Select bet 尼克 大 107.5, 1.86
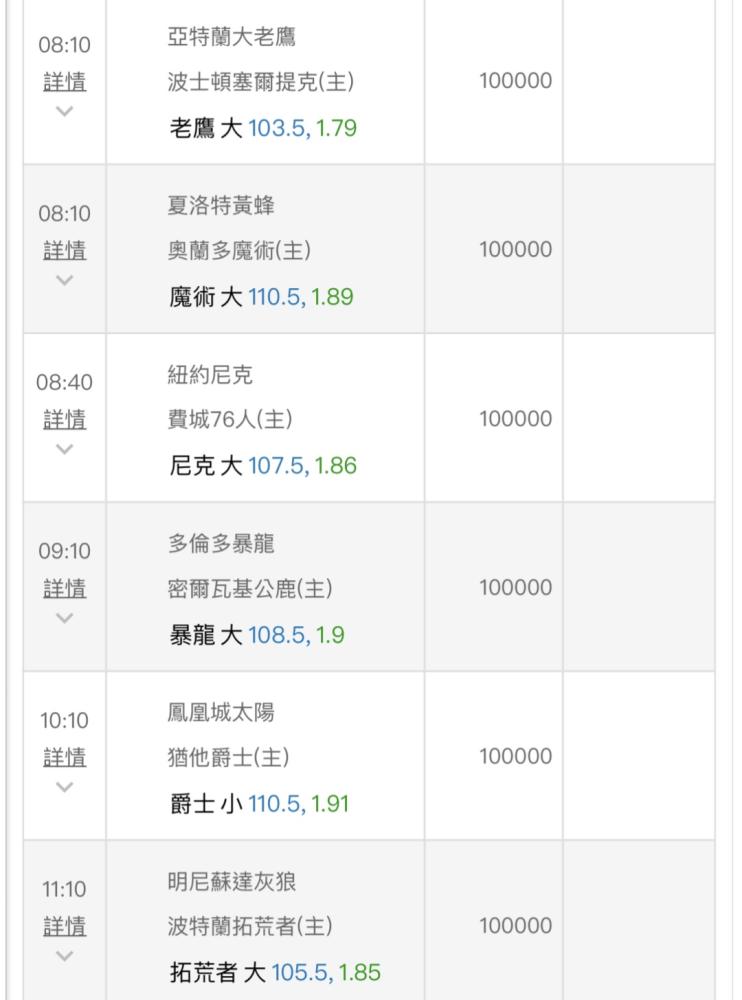Screen dimensions: 742x1000 pos(263,466)
